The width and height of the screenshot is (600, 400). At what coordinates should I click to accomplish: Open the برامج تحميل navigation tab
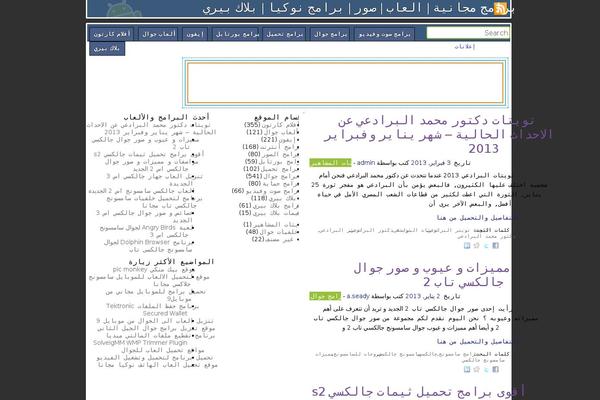(x=284, y=34)
